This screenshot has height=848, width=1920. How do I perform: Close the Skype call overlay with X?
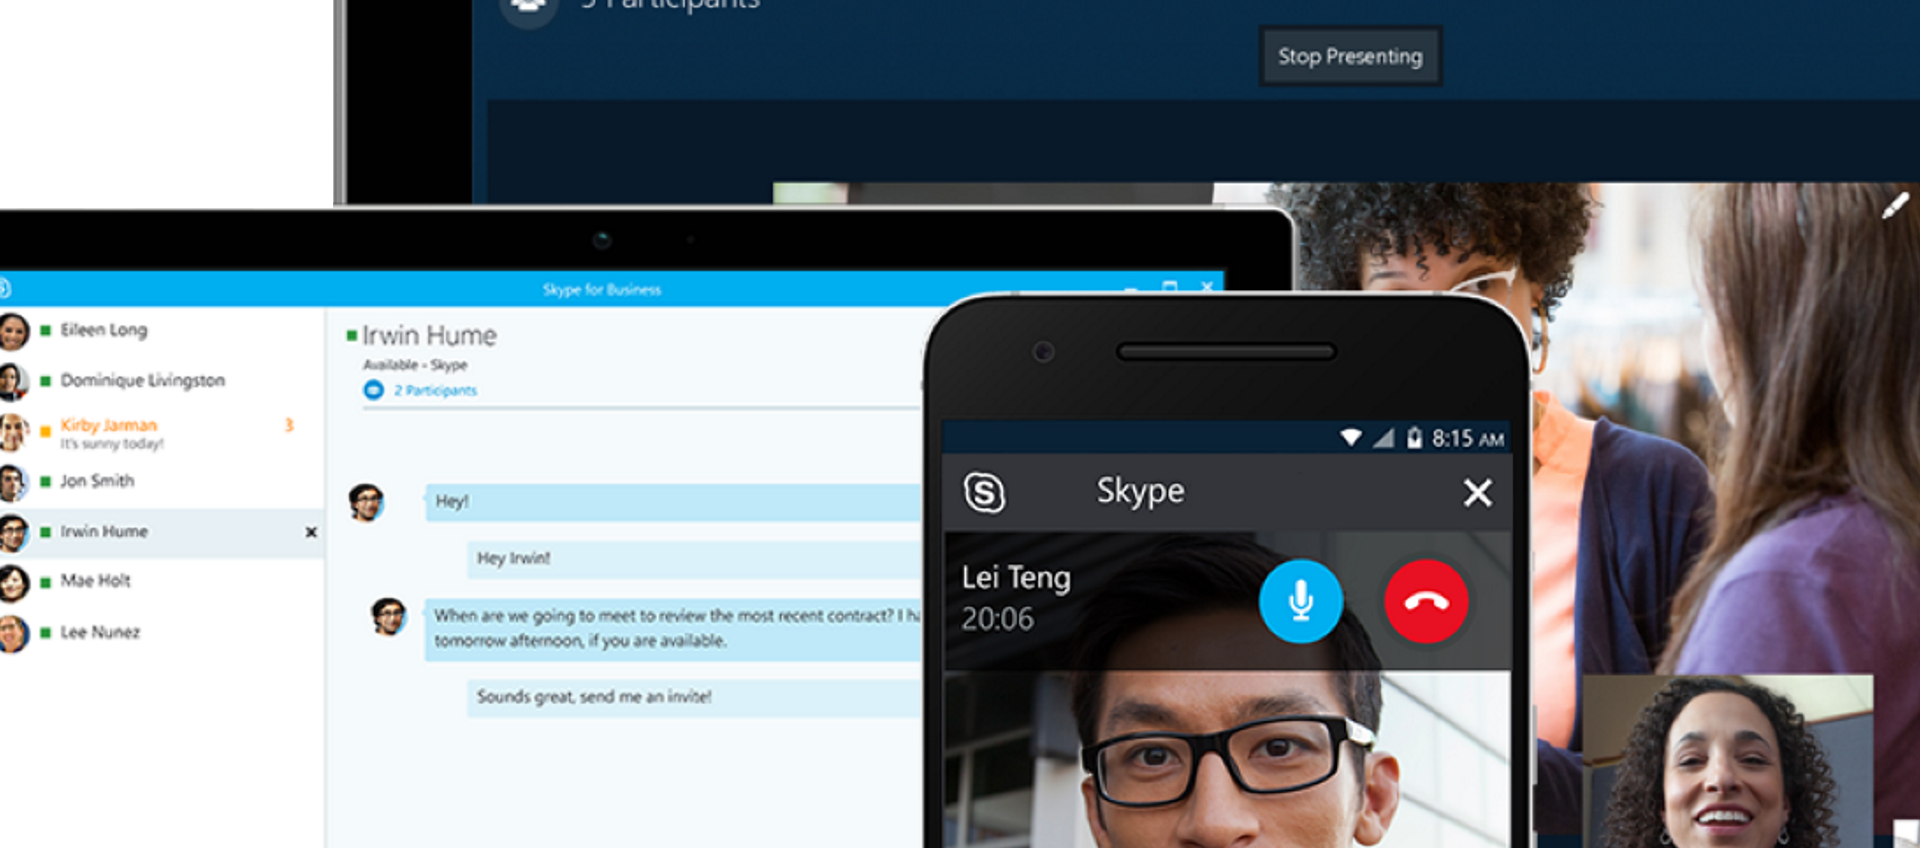coord(1477,492)
